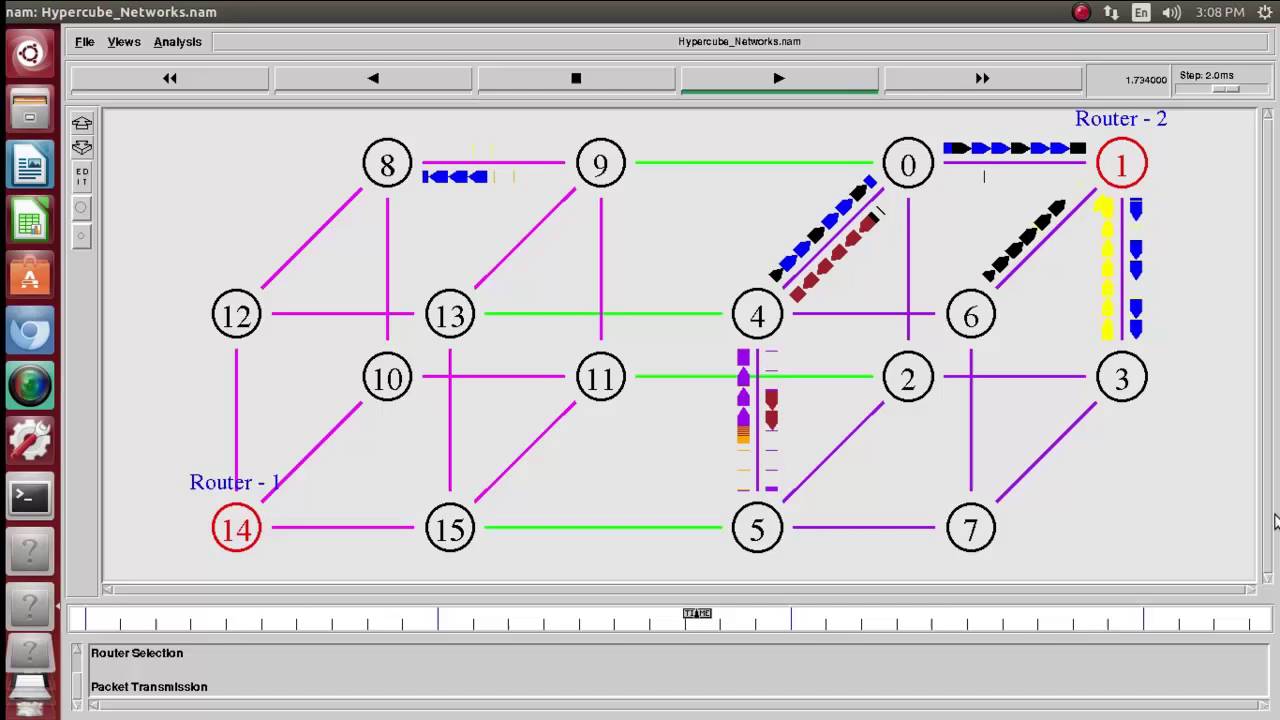Click the fast forward button
The image size is (1280, 720).
tap(982, 79)
